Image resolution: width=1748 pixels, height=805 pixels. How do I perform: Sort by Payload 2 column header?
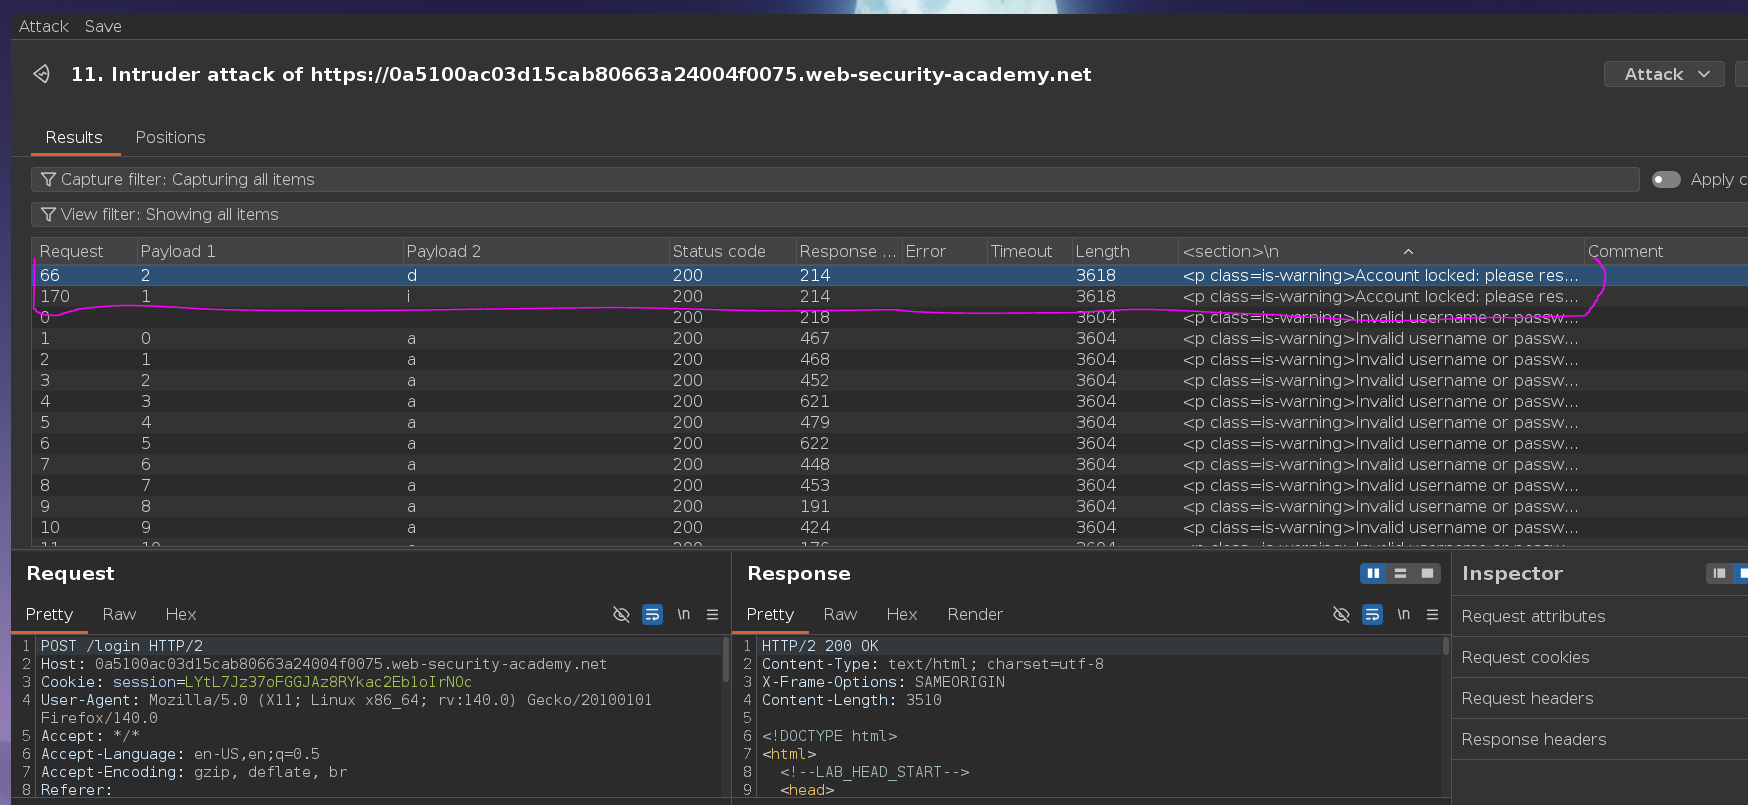click(x=534, y=251)
